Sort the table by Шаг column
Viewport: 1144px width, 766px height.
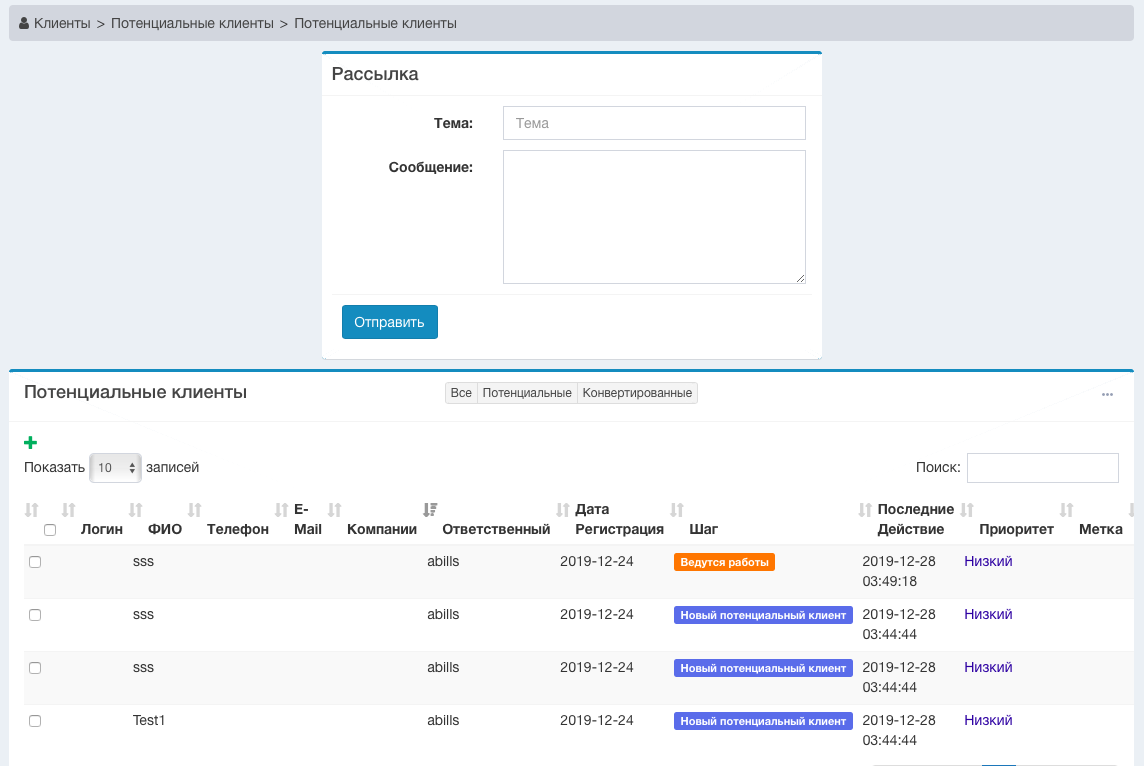(x=677, y=510)
